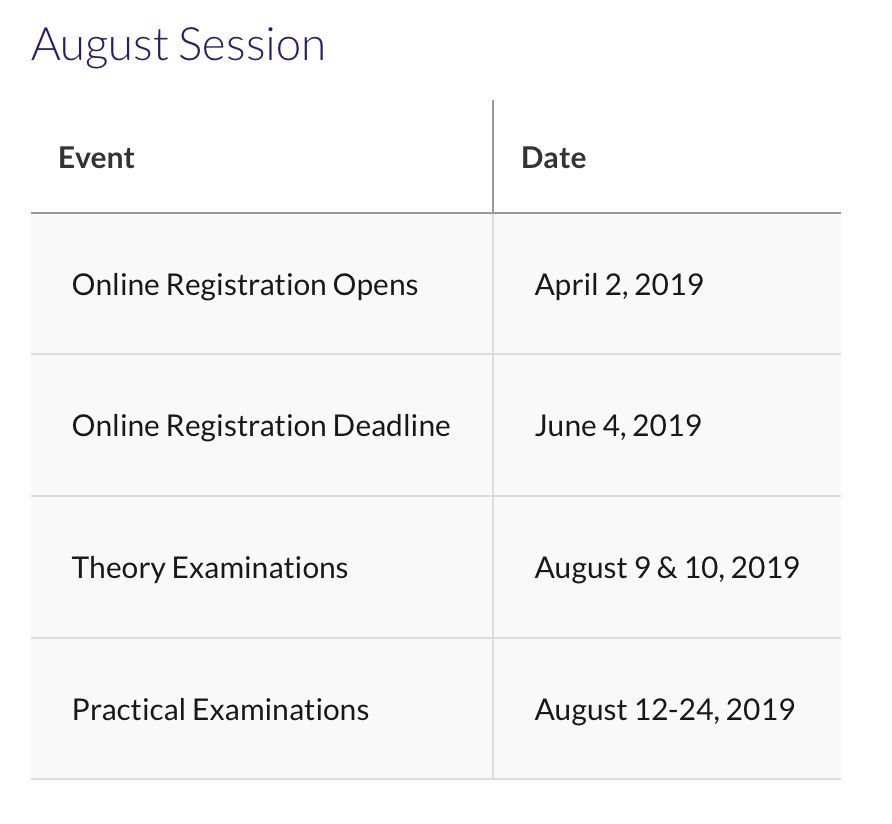Screen dimensions: 892x824
Task: Select the Date column header
Action: (x=554, y=158)
